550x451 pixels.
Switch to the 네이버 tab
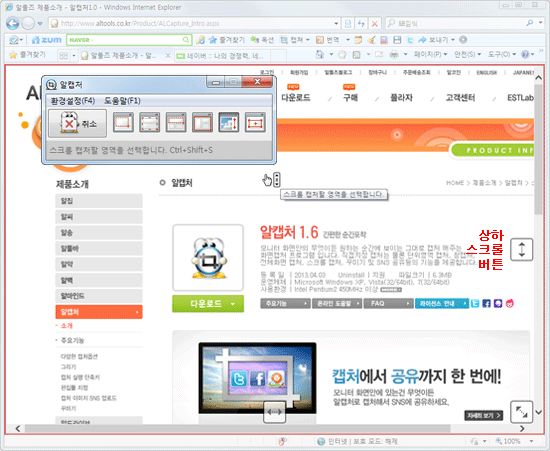tap(223, 56)
